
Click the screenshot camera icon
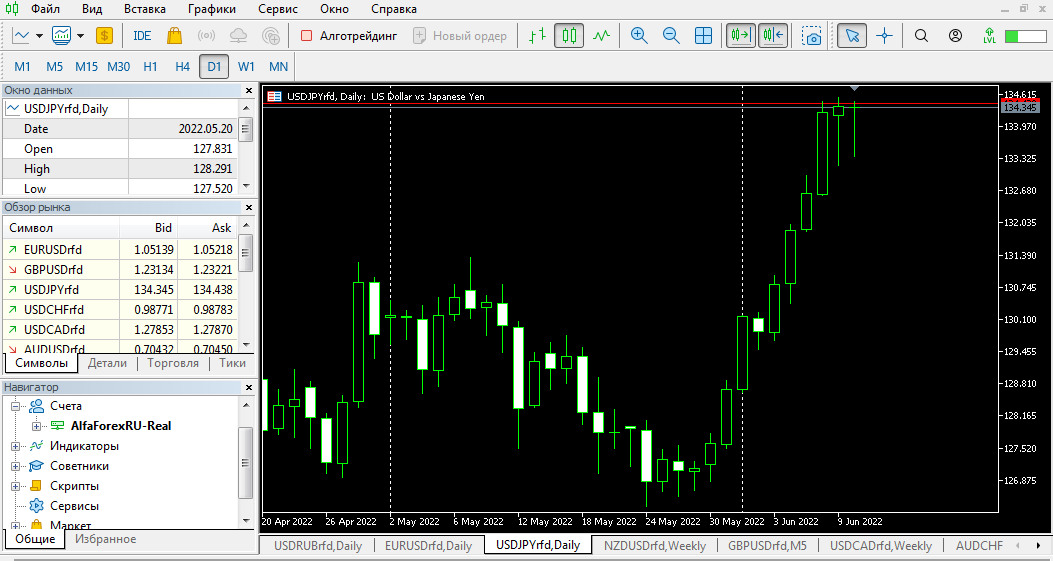tap(812, 36)
